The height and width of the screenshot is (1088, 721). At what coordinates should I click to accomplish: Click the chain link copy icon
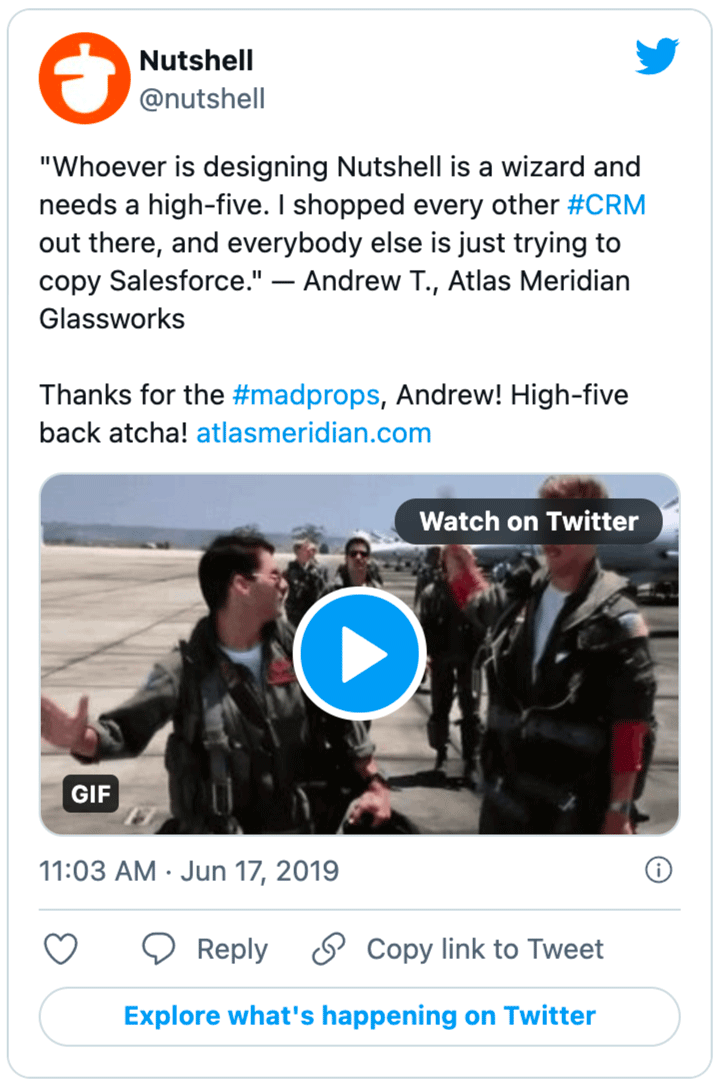click(328, 949)
